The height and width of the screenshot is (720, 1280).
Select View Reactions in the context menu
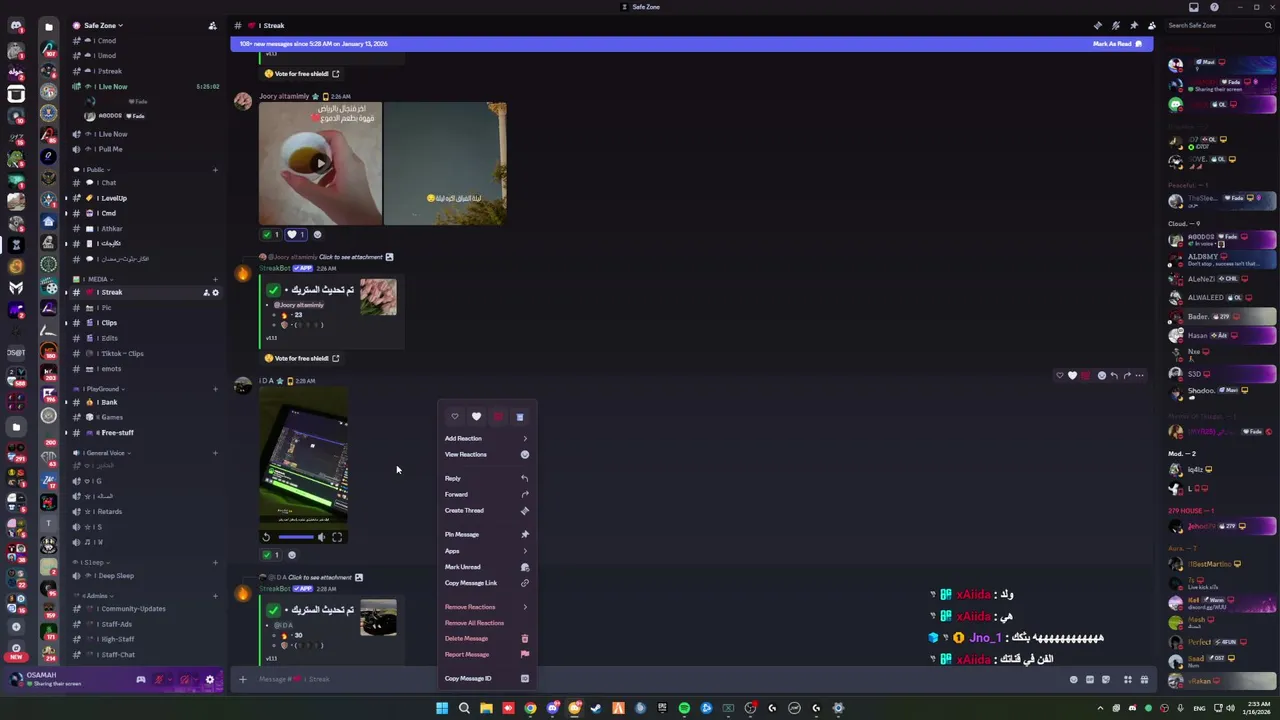[487, 454]
